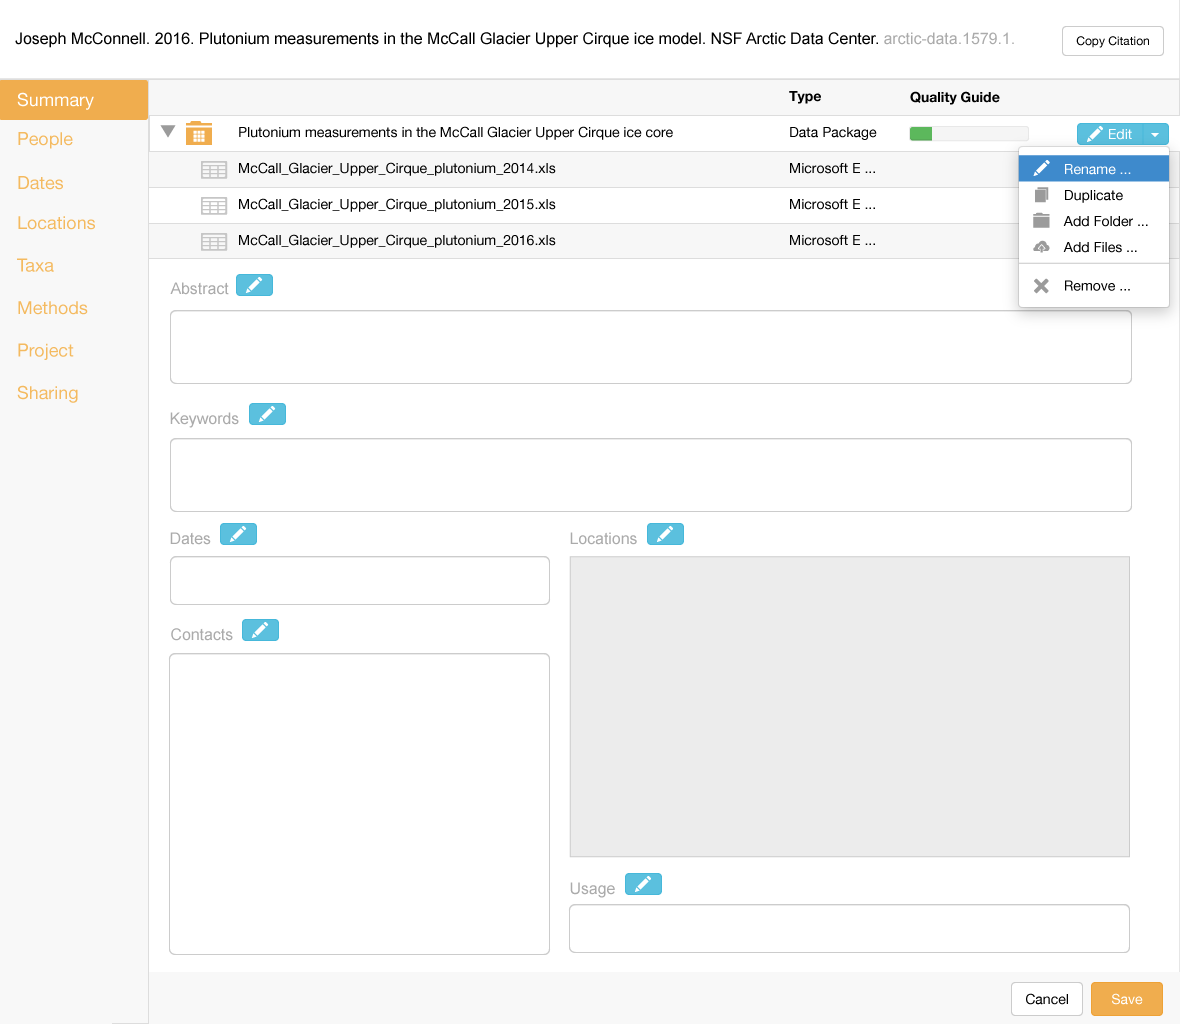Viewport: 1180px width, 1024px height.
Task: Click the Usage edit pencil icon
Action: [643, 884]
